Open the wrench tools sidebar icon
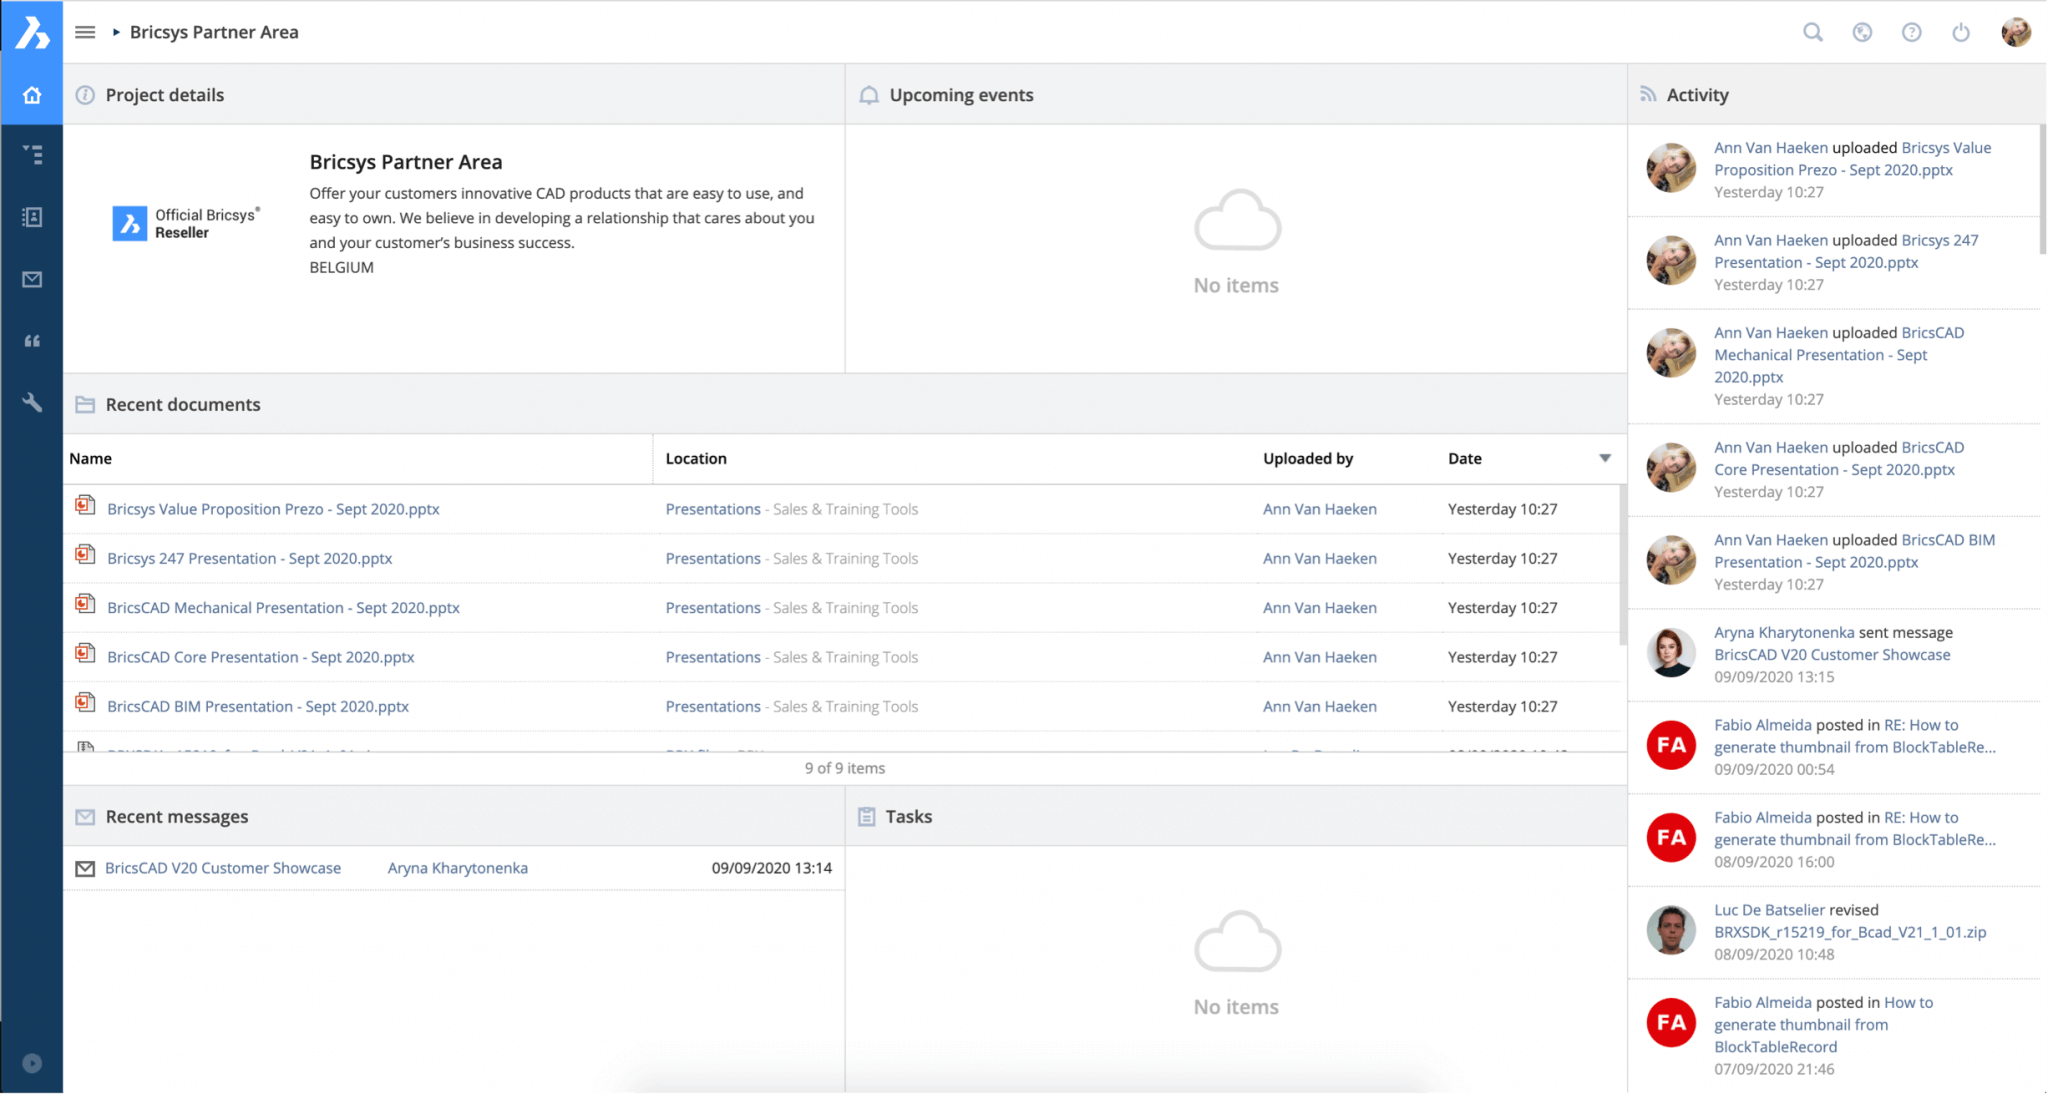 click(x=32, y=403)
